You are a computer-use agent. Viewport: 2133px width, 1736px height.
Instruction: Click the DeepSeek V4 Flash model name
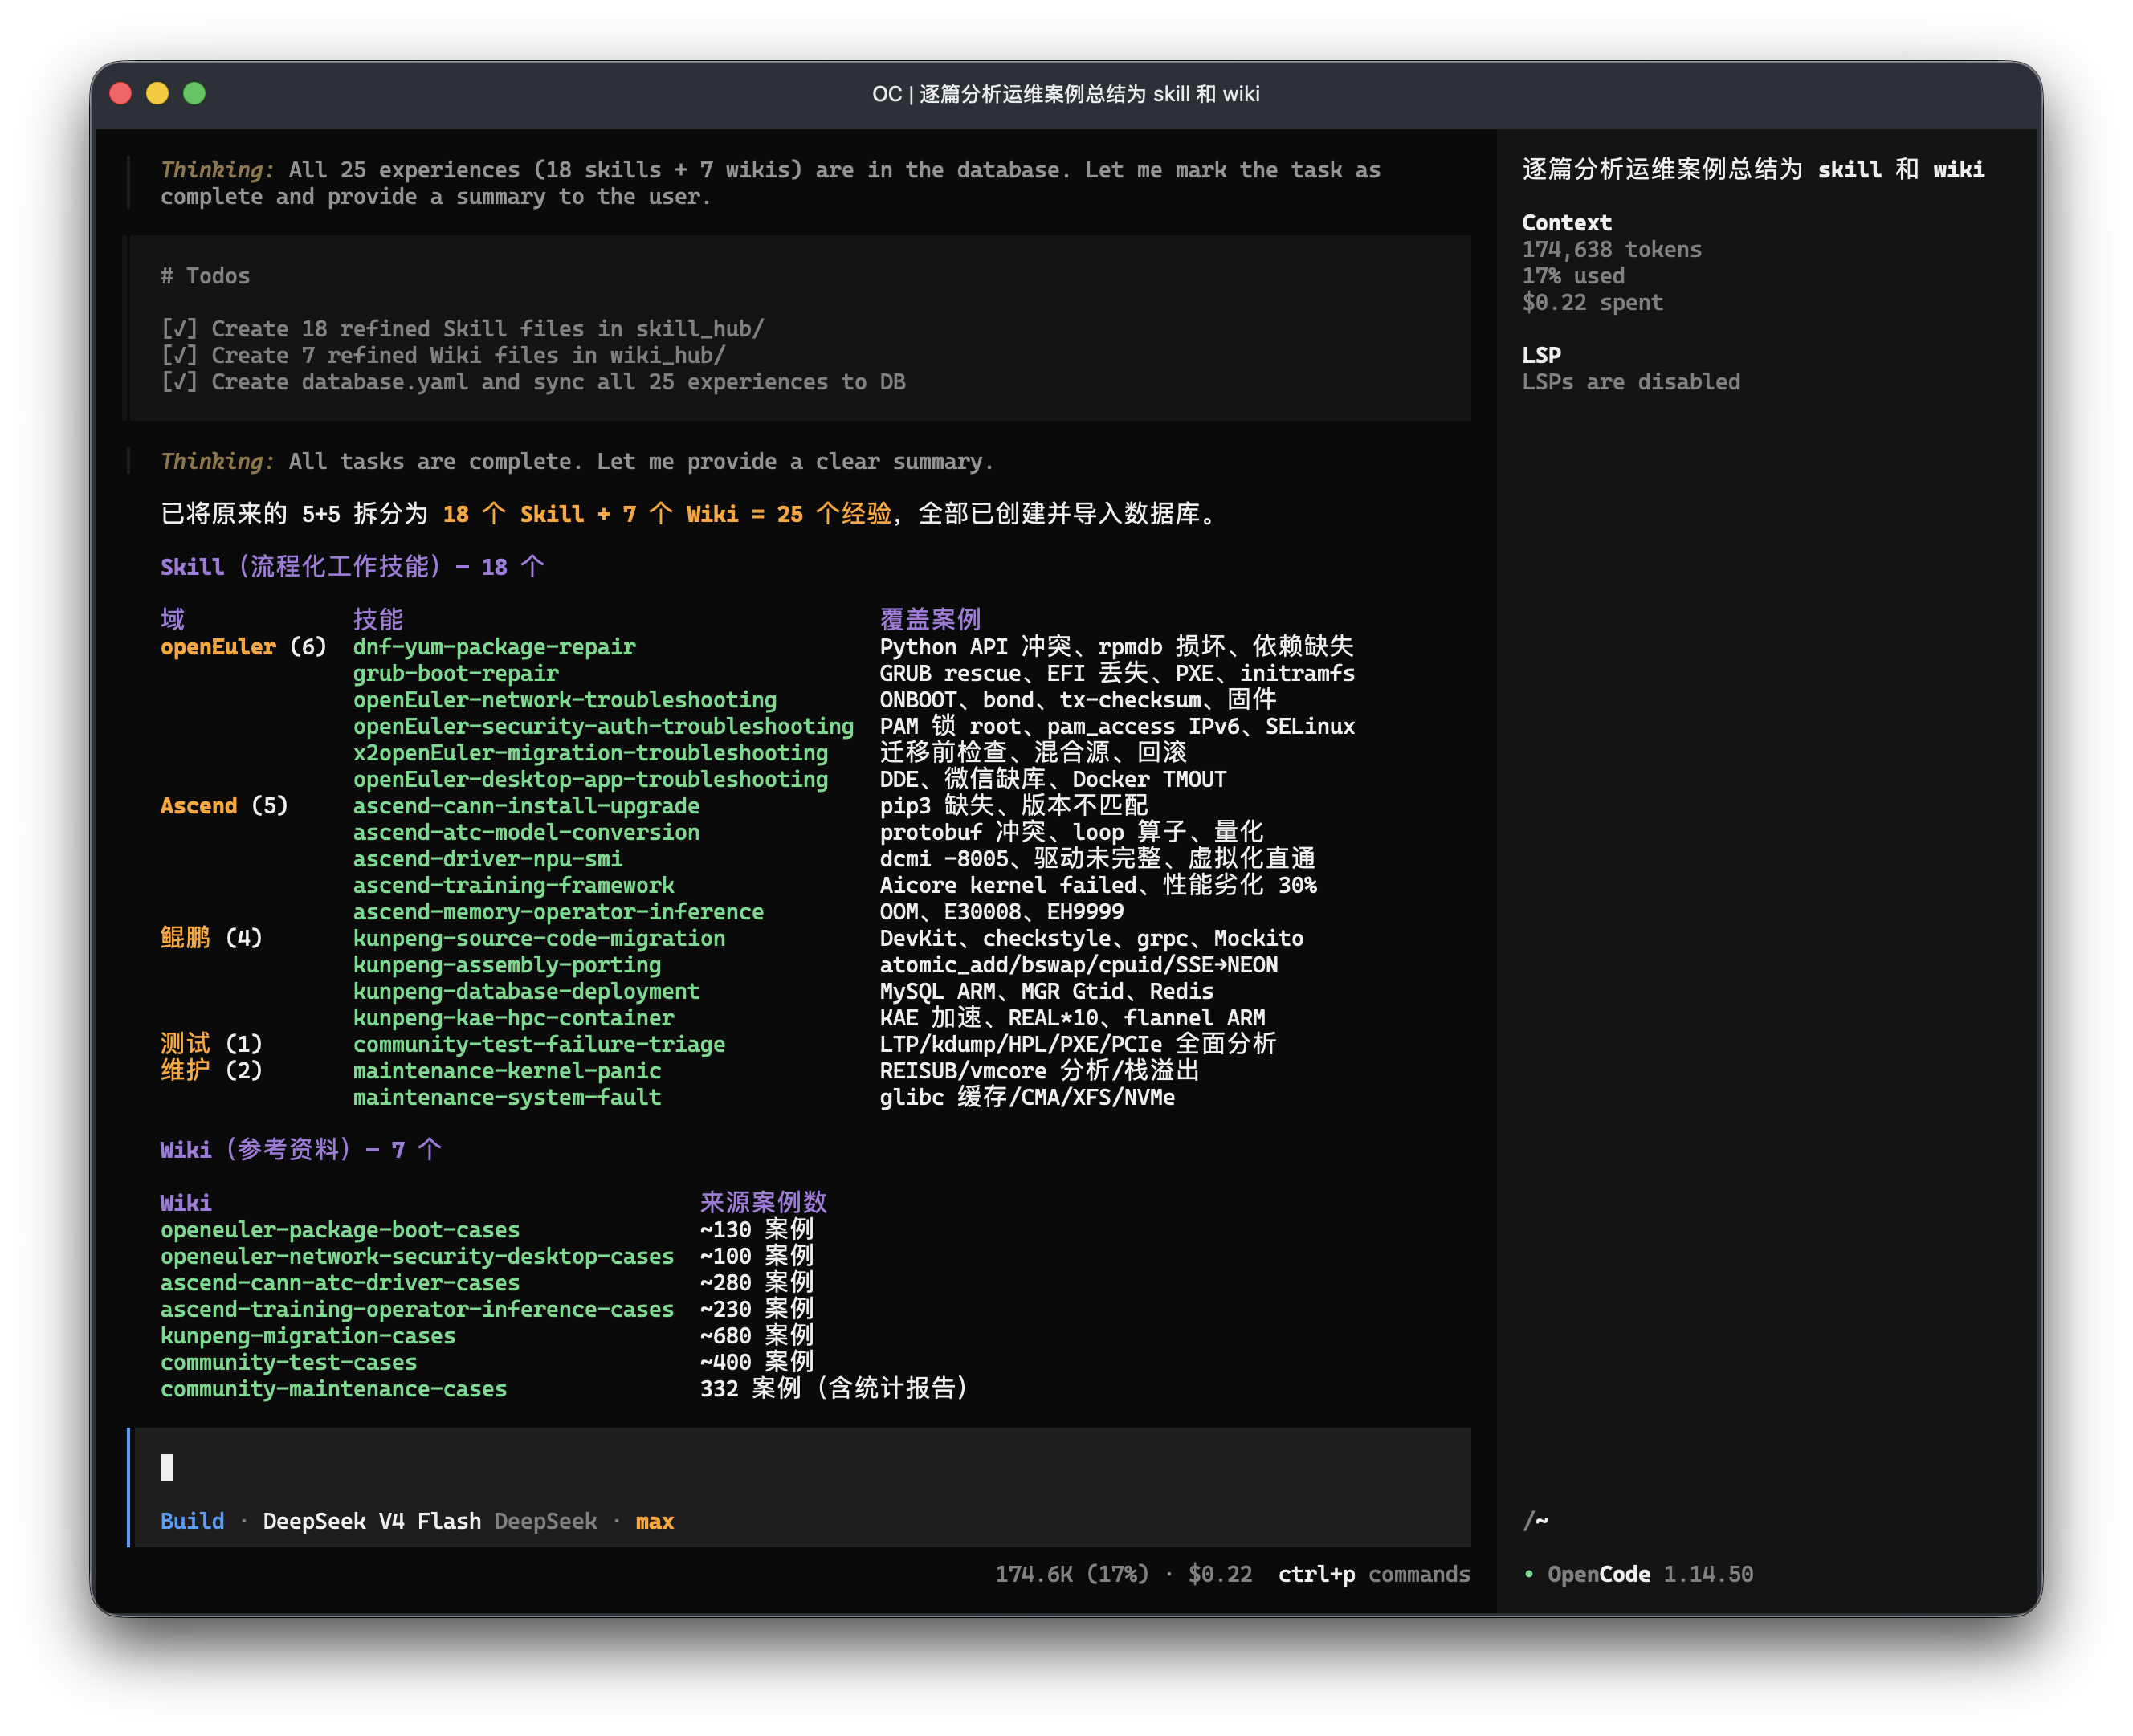click(x=371, y=1521)
